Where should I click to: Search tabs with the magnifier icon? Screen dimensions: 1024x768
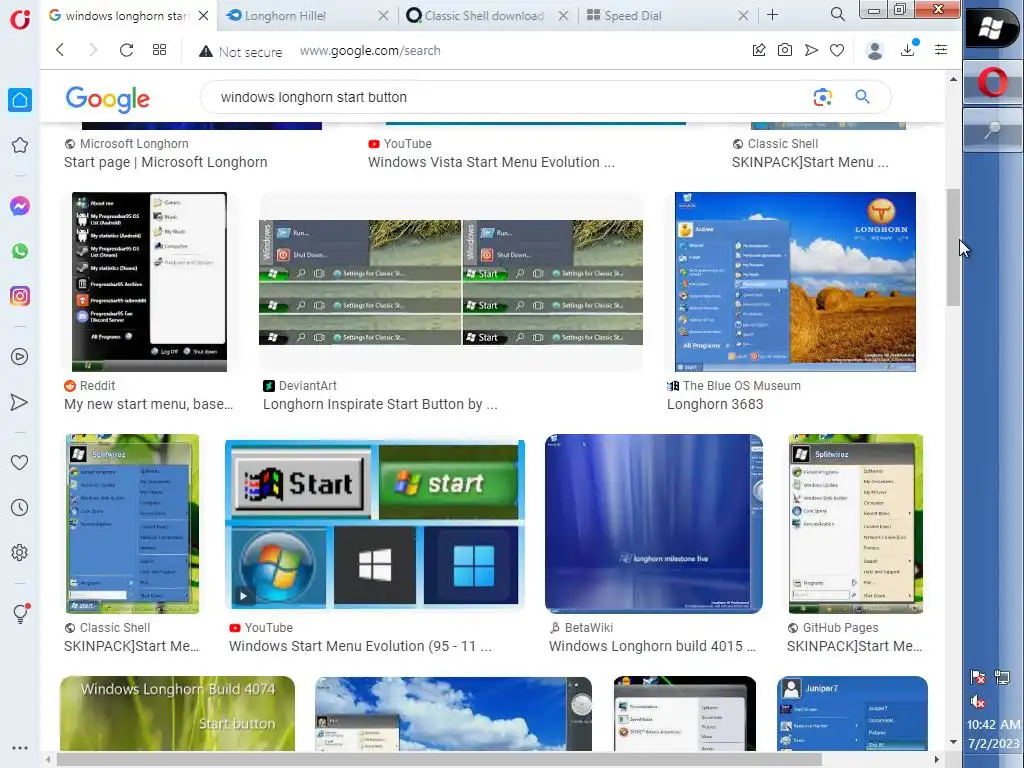(x=838, y=14)
